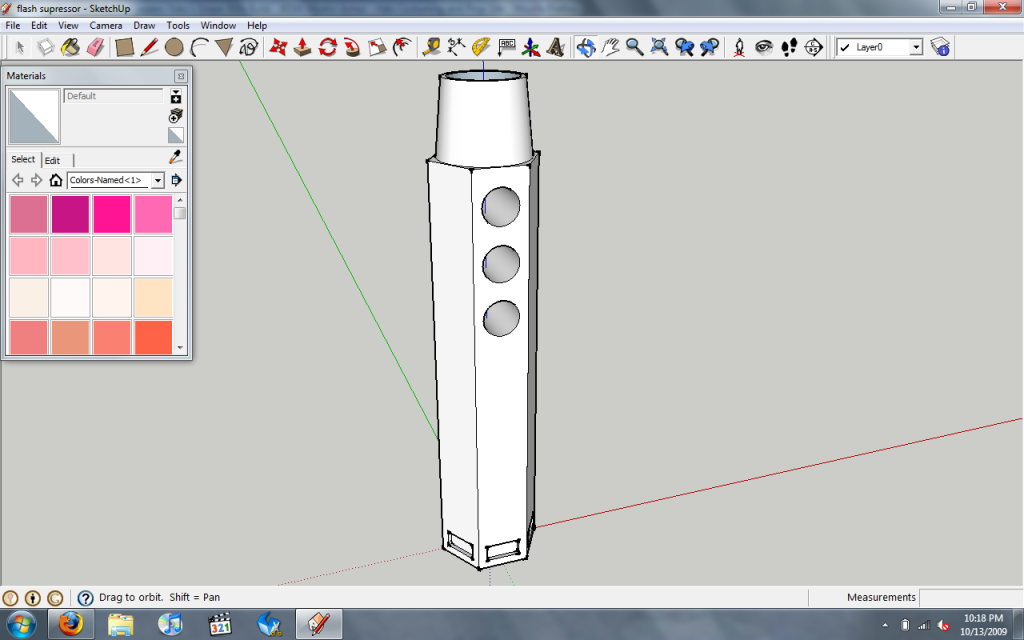
Task: Open Firefox from the Windows taskbar
Action: coord(70,625)
